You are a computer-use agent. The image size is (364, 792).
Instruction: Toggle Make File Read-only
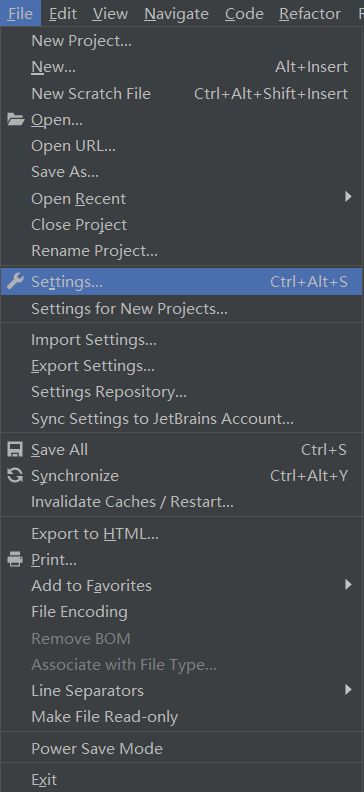point(181,717)
